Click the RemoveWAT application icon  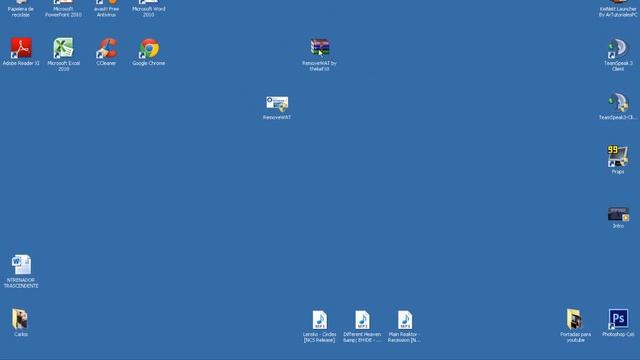pos(277,103)
